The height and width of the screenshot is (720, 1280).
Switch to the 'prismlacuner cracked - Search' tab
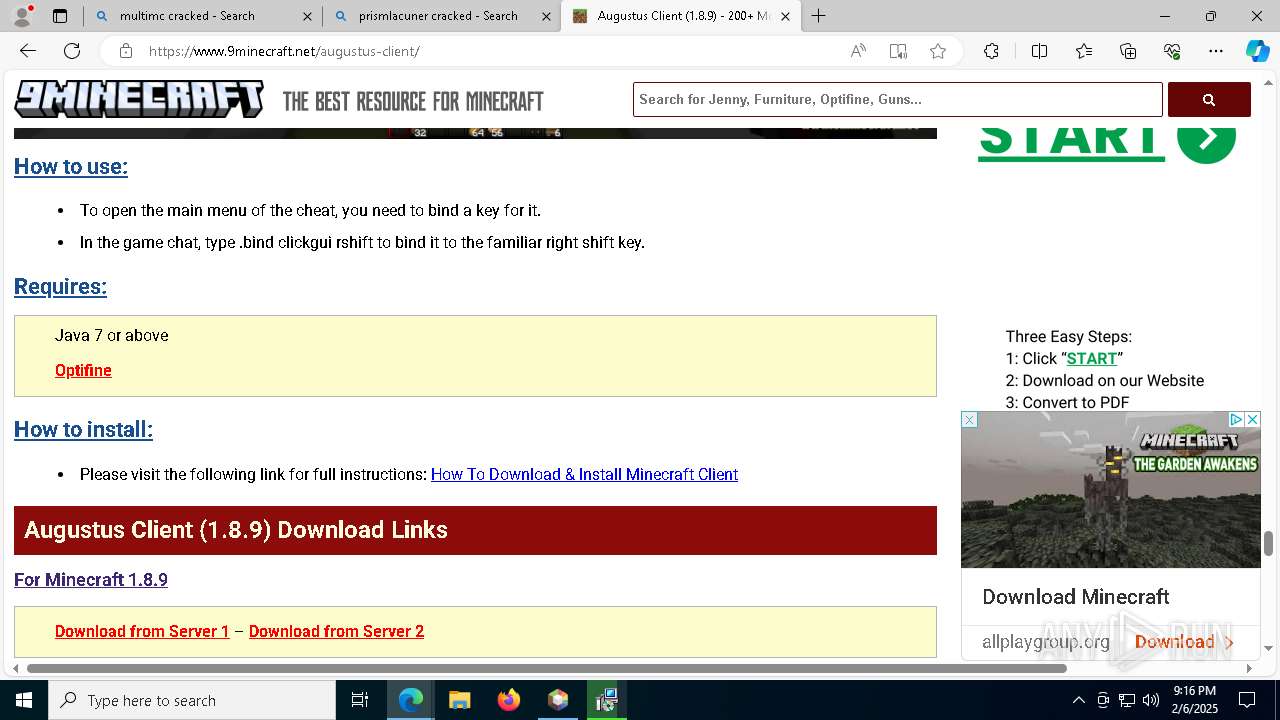438,16
